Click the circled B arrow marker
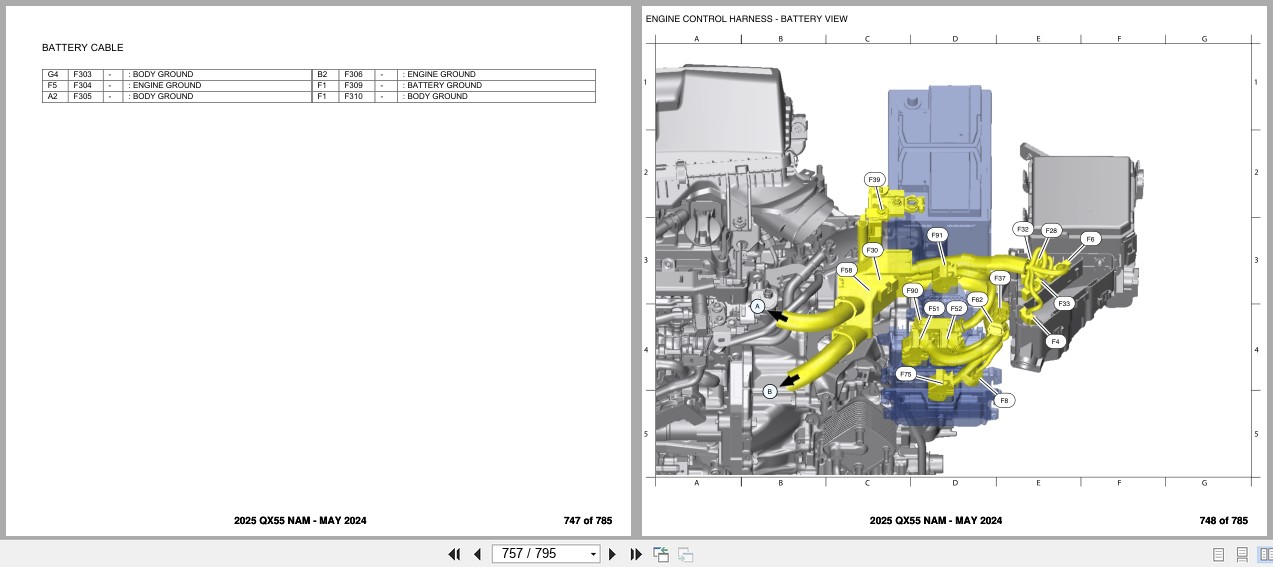 (x=770, y=391)
